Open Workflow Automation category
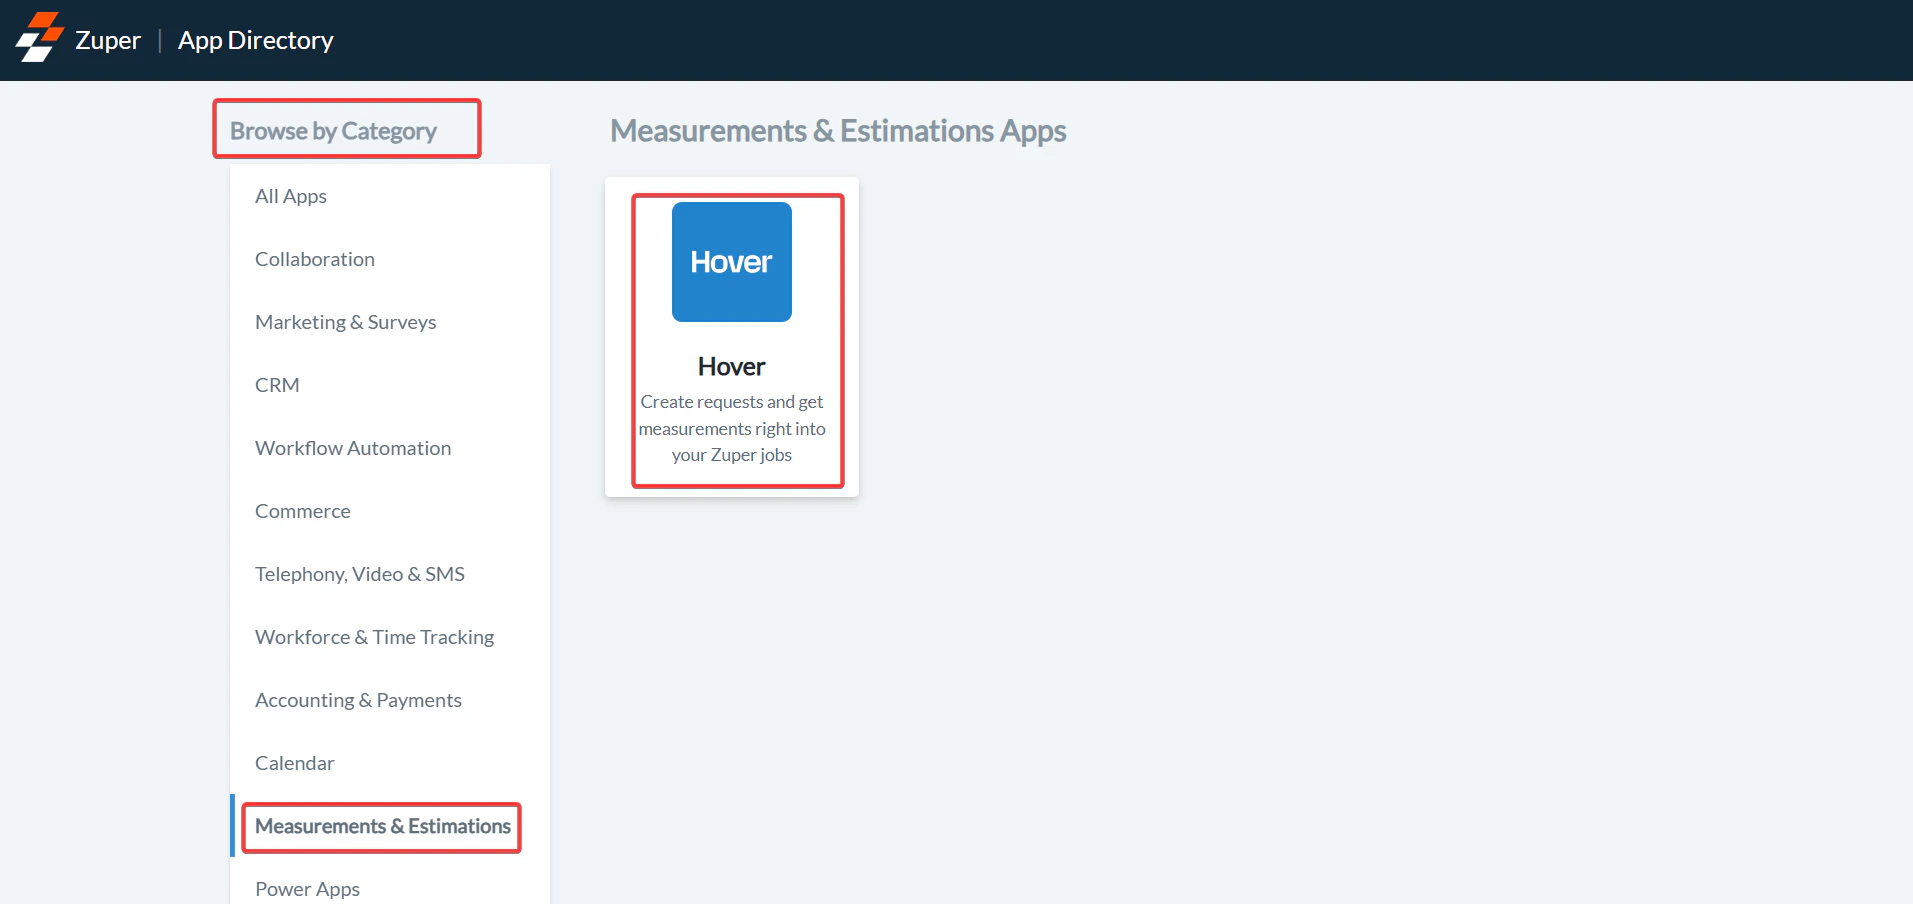The width and height of the screenshot is (1913, 904). (353, 448)
